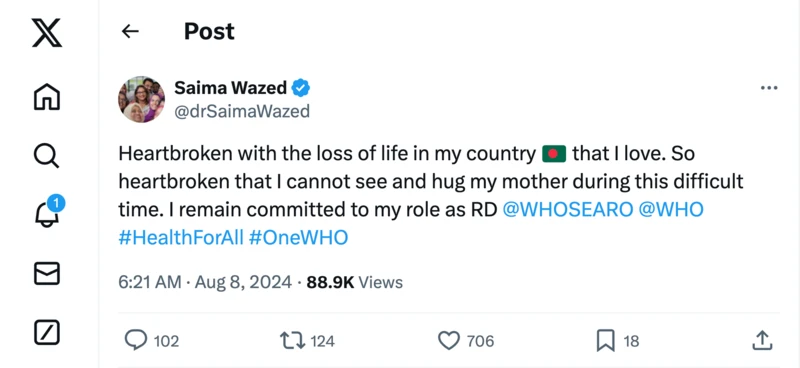Open the three-dot more options menu
The width and height of the screenshot is (800, 368).
(769, 88)
